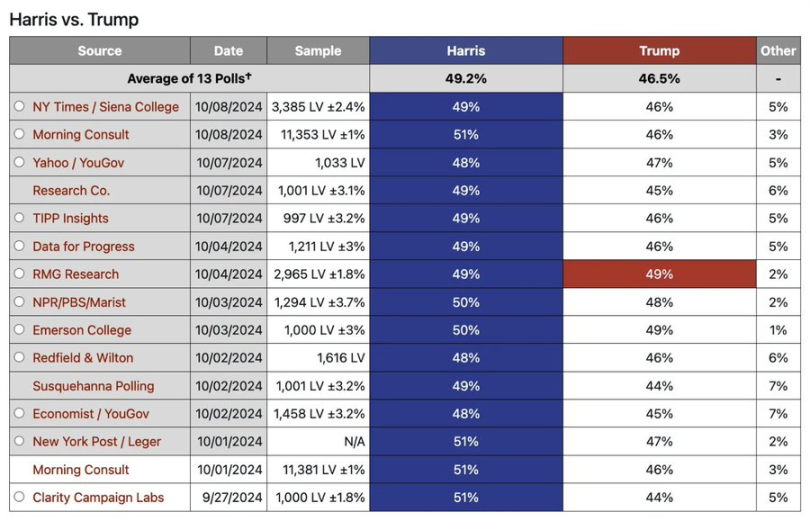Click the Data for Progress link
The height and width of the screenshot is (521, 810).
click(83, 246)
